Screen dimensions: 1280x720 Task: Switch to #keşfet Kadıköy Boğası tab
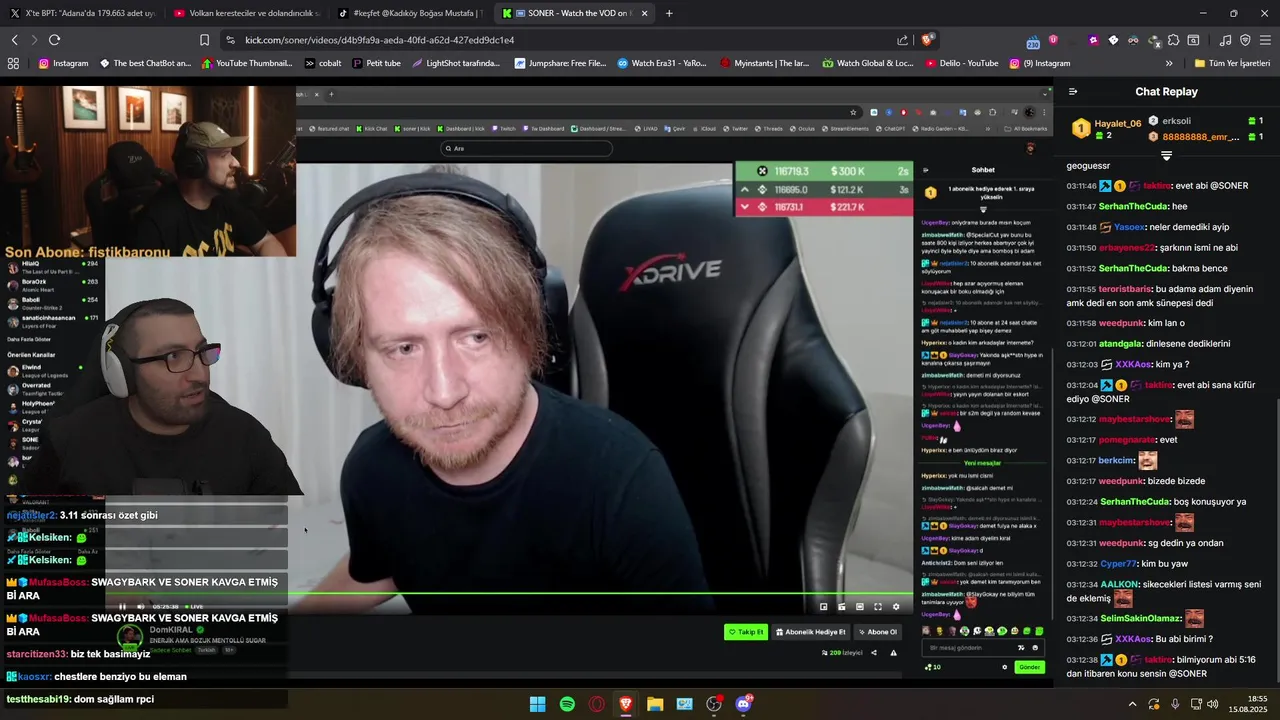point(409,13)
